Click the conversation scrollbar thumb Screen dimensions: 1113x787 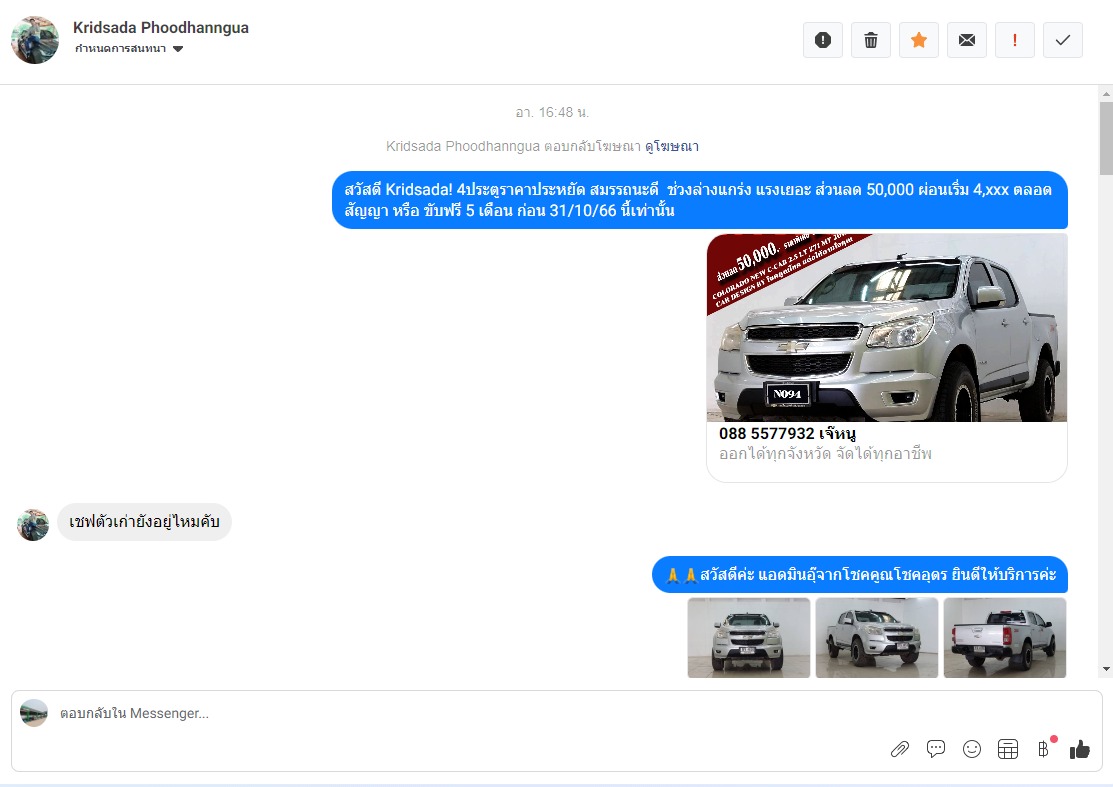pyautogui.click(x=1106, y=138)
